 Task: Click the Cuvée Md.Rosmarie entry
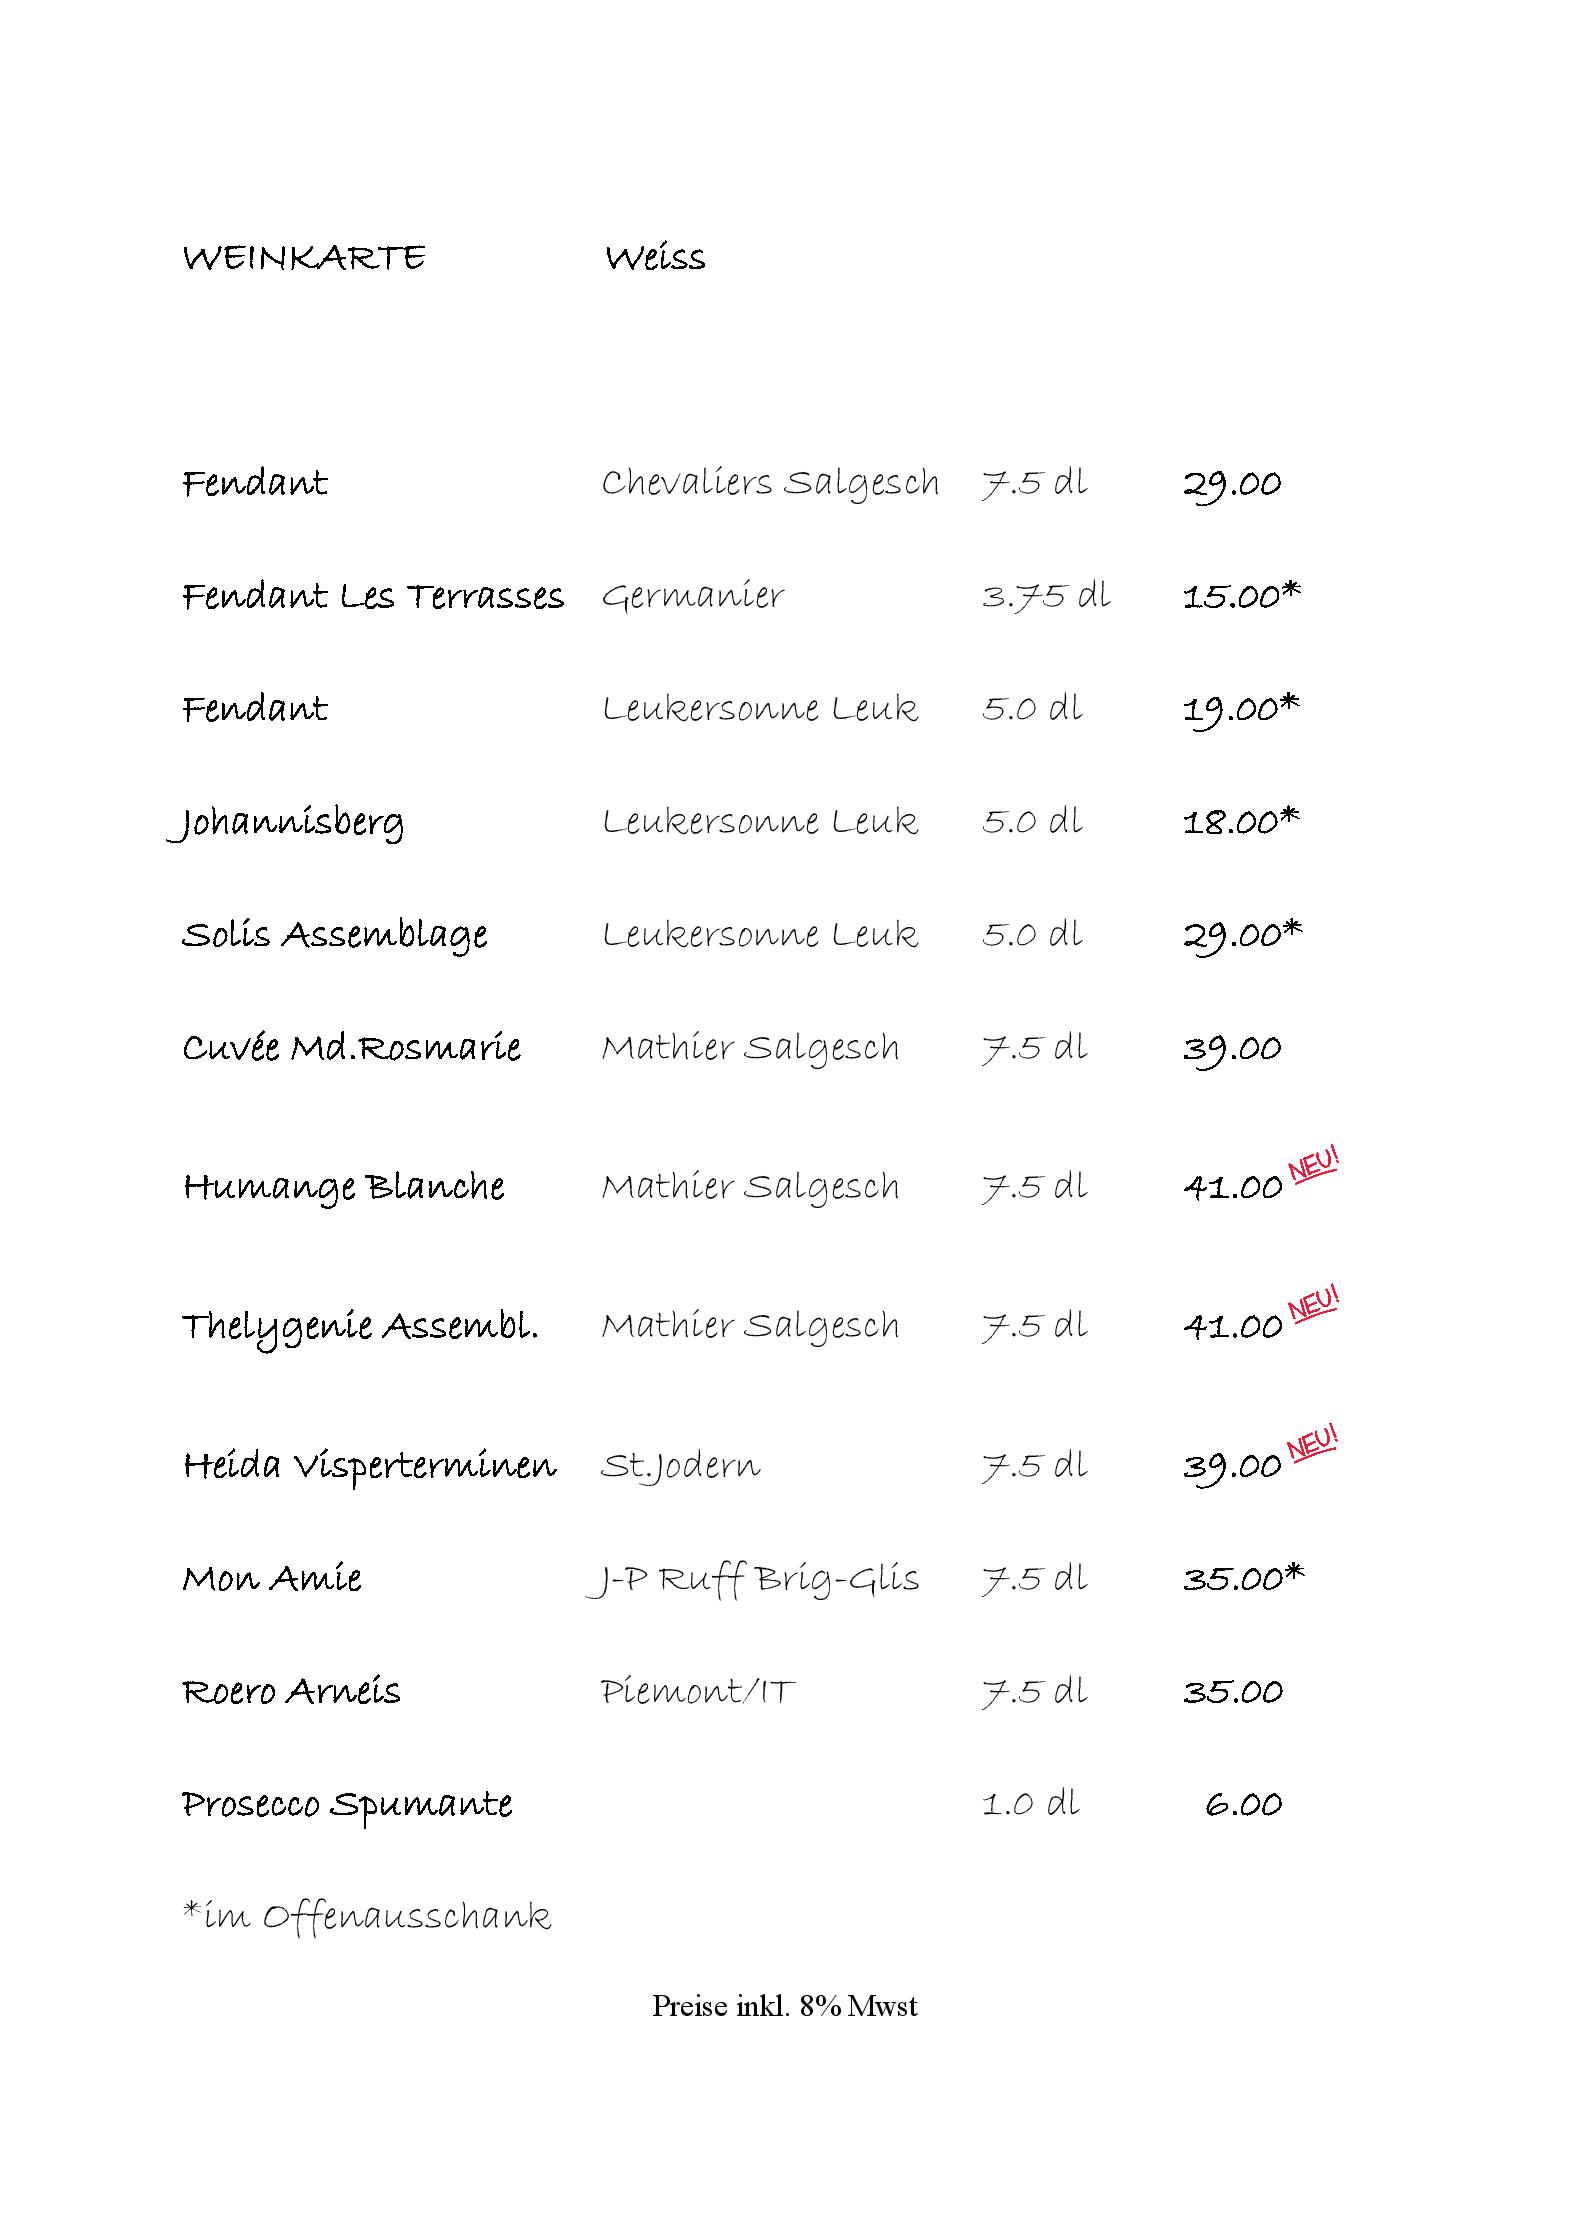click(x=351, y=1048)
